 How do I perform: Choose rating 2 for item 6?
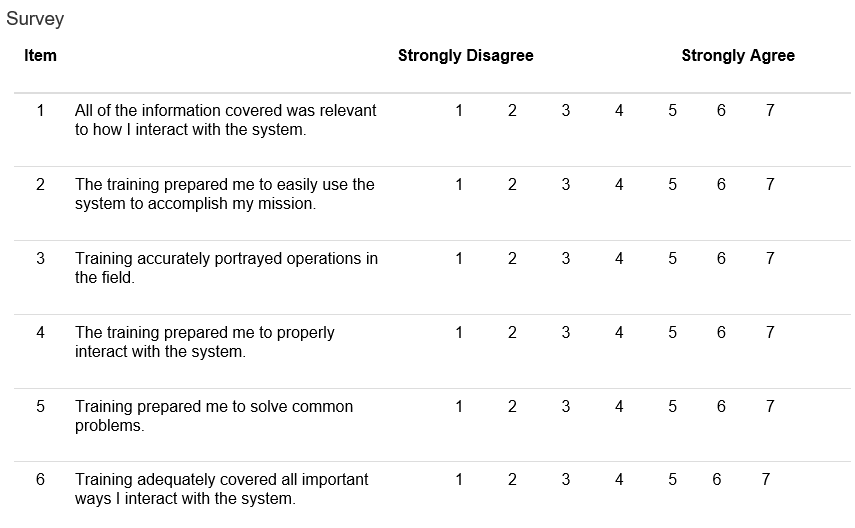pyautogui.click(x=512, y=480)
